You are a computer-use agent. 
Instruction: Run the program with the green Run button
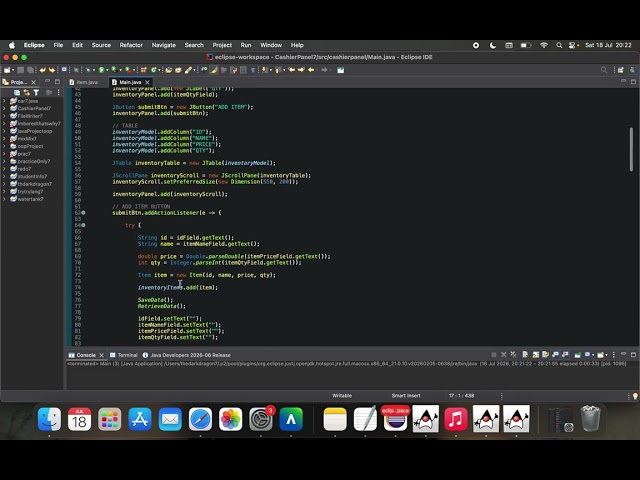101,70
